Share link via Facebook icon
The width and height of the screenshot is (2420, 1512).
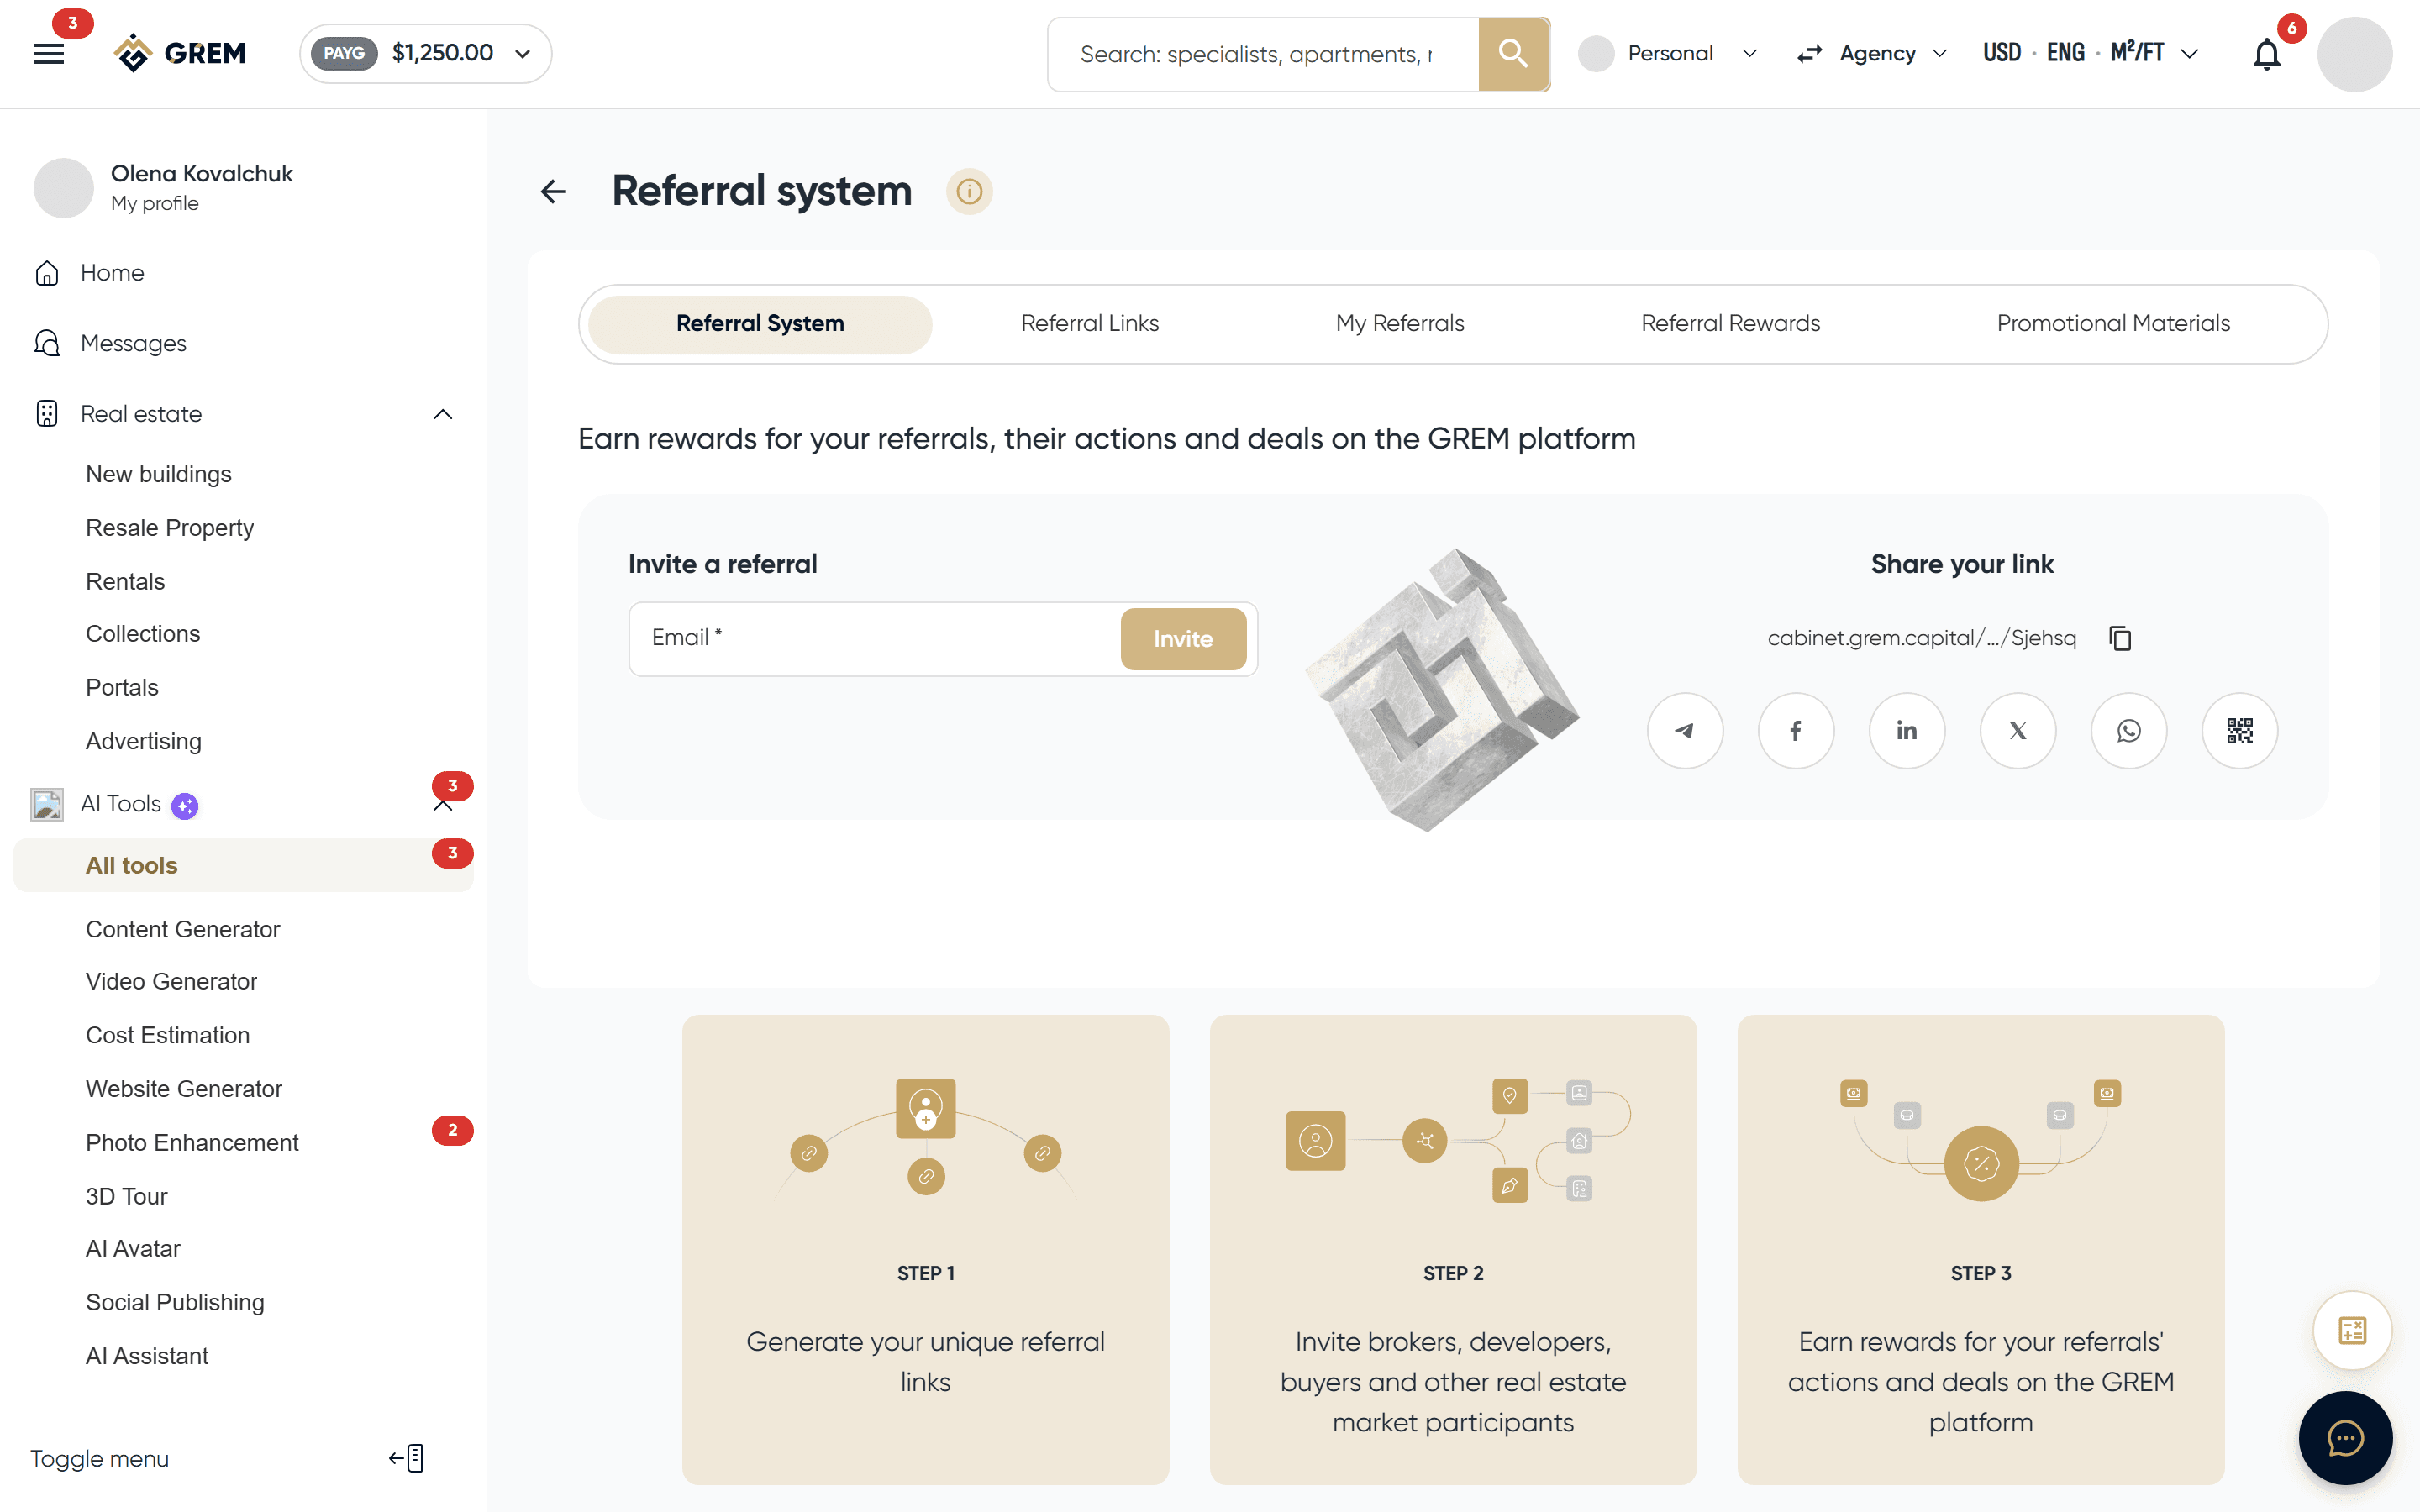[x=1796, y=731]
